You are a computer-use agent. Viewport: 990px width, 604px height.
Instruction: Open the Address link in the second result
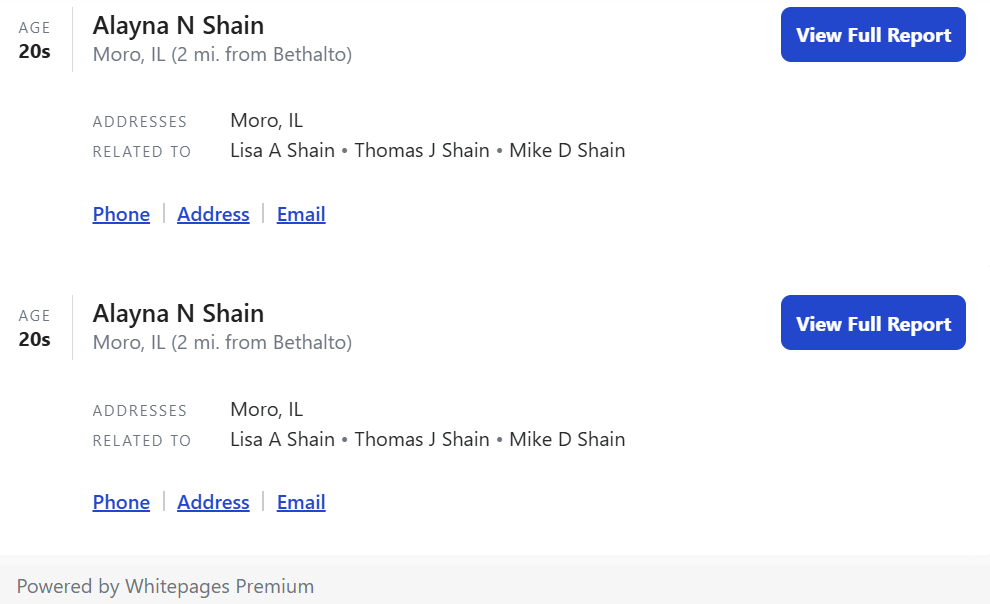click(213, 502)
